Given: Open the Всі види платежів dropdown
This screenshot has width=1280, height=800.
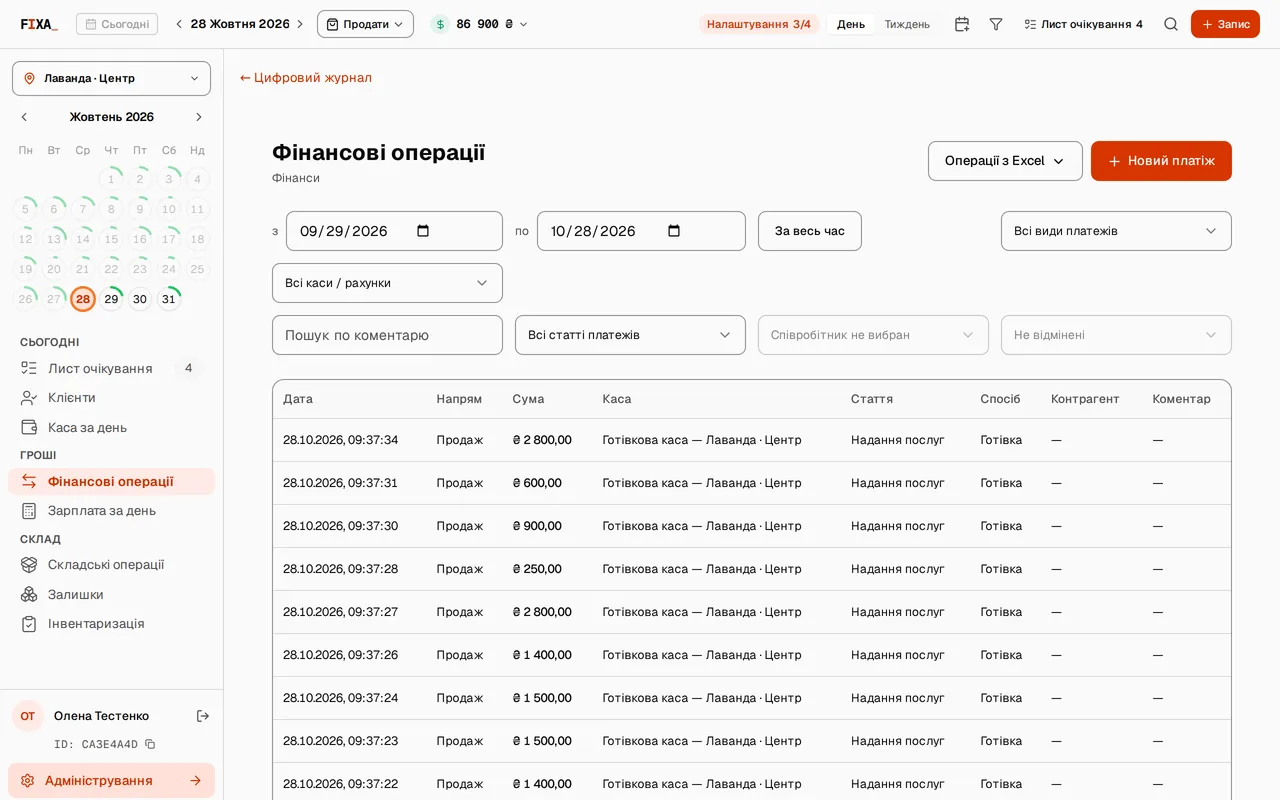Looking at the screenshot, I should click(1116, 231).
